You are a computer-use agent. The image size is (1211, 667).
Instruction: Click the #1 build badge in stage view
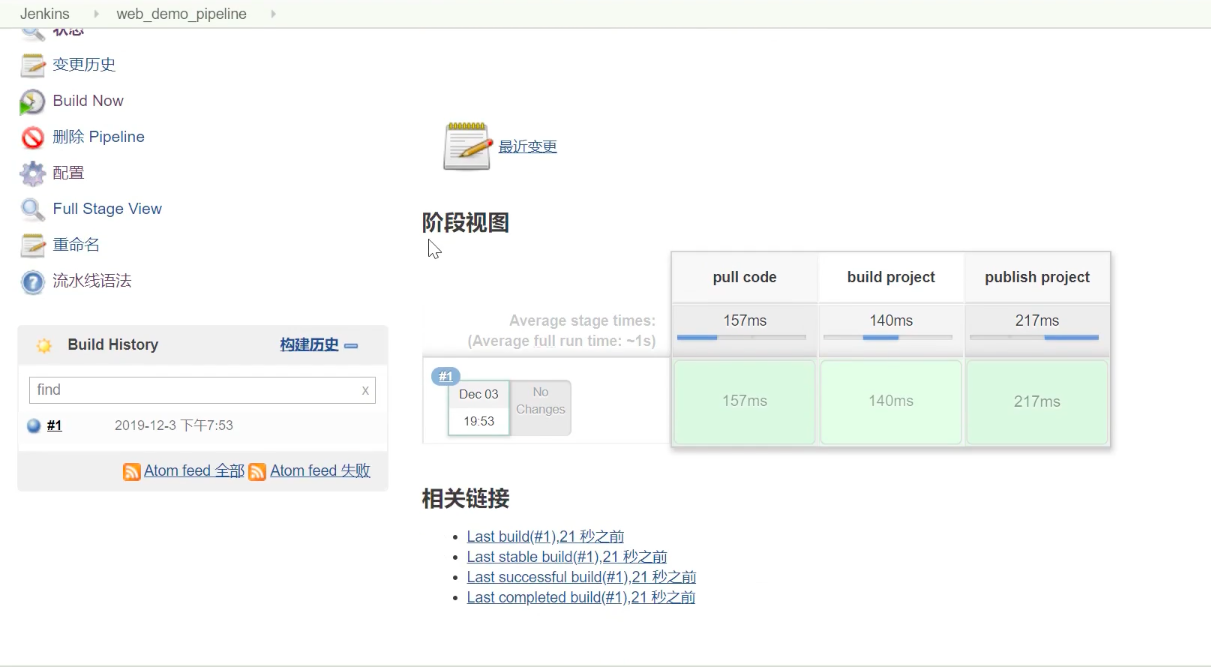pos(446,377)
